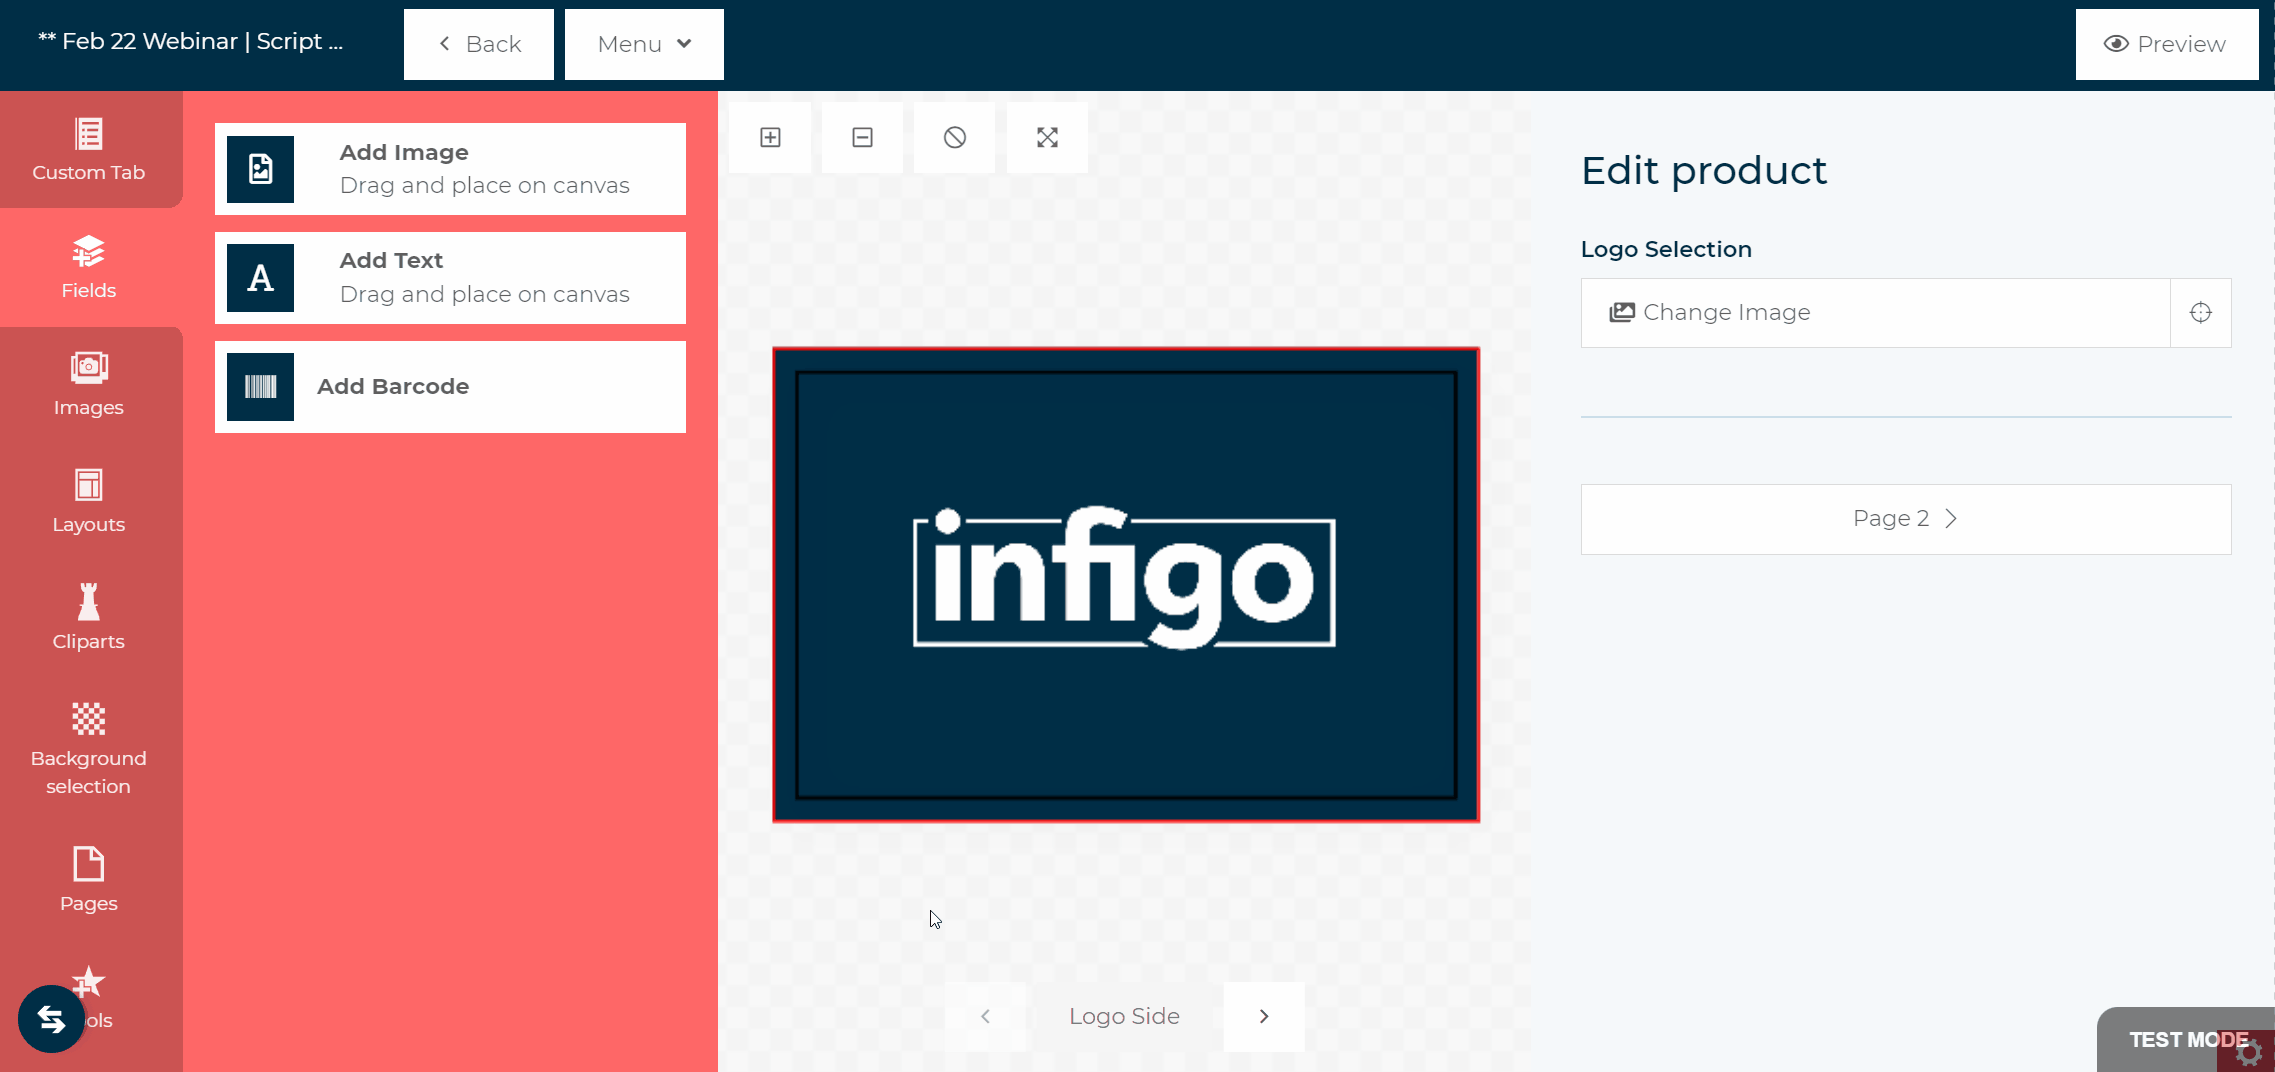Click the round swap arrows button
2275x1072 pixels.
pyautogui.click(x=51, y=1019)
